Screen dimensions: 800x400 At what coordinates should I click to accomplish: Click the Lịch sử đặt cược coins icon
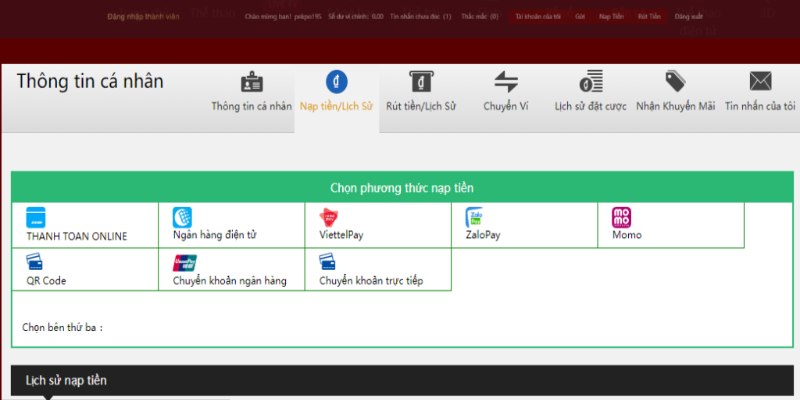[x=591, y=83]
